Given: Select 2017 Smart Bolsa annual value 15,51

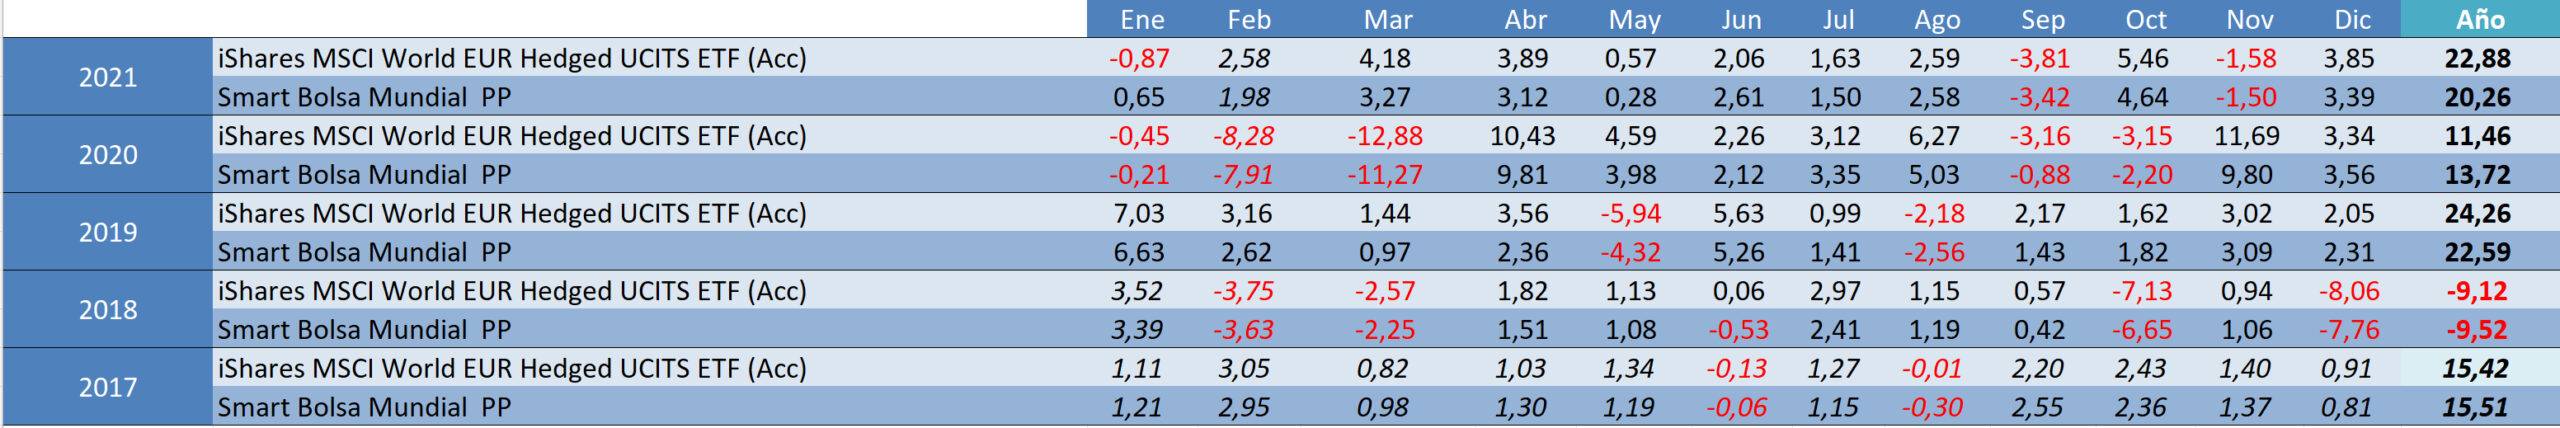Looking at the screenshot, I should [x=2476, y=407].
